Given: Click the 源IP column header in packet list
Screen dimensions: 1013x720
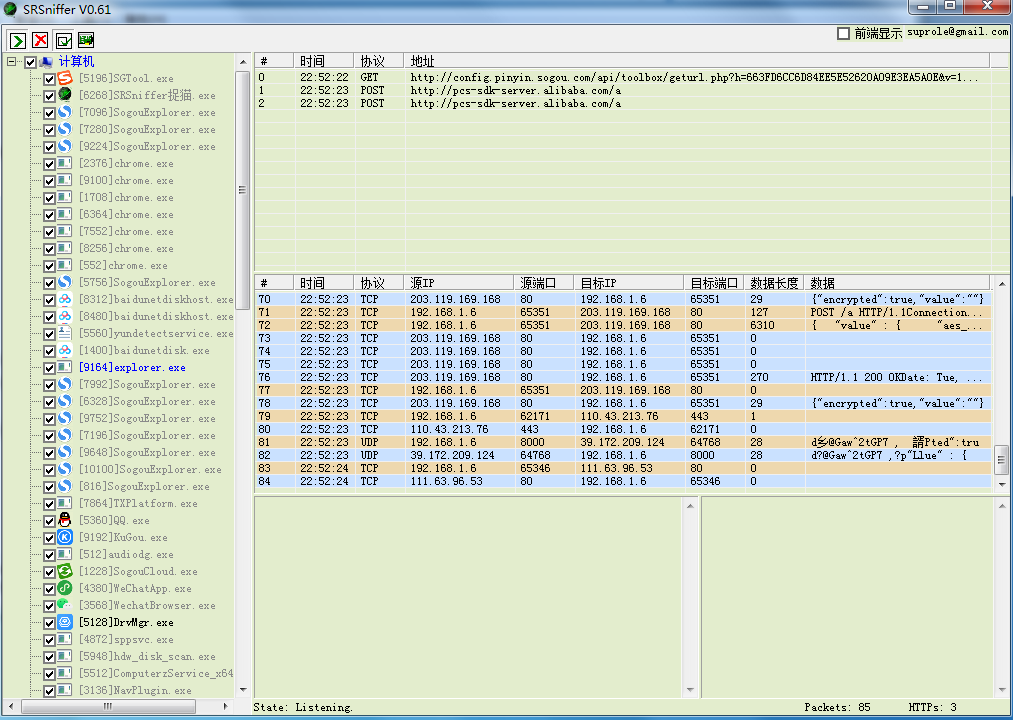Looking at the screenshot, I should [459, 283].
